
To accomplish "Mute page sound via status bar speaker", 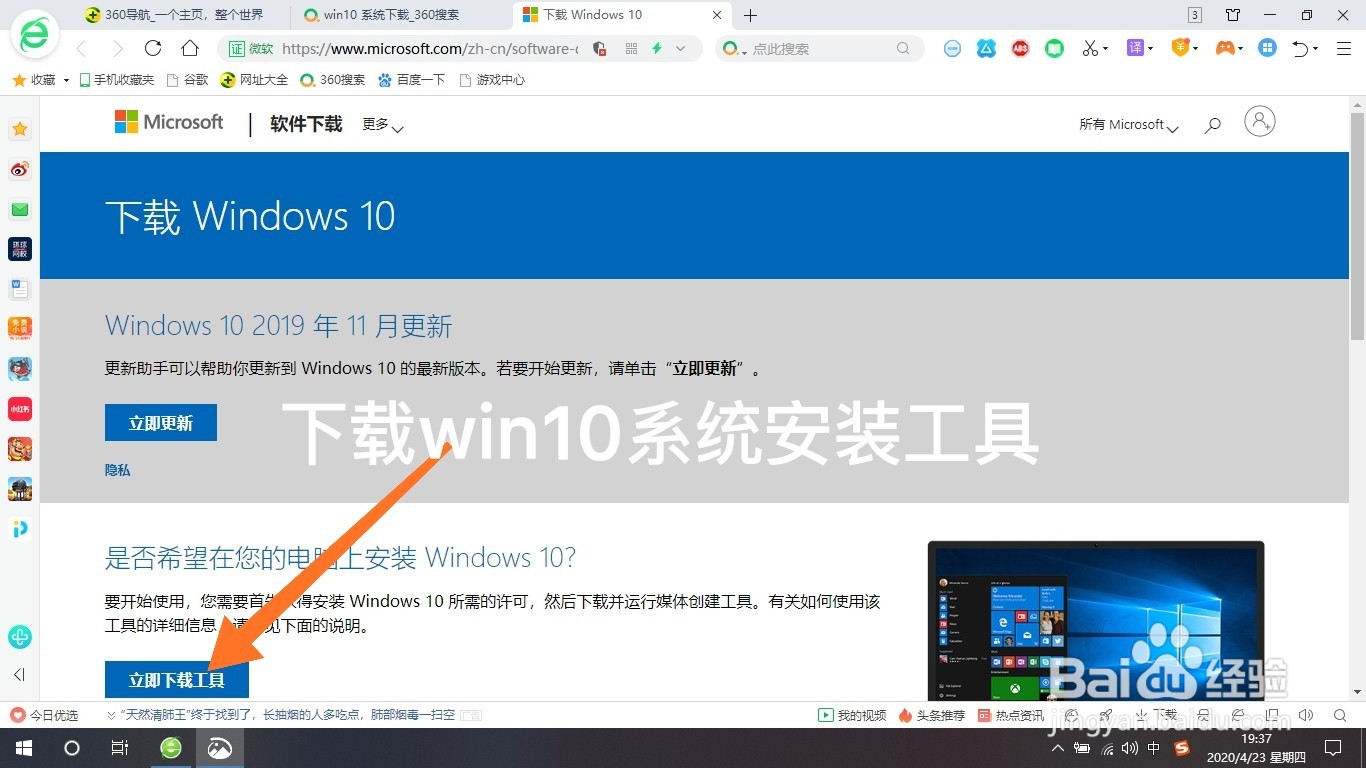I will [1306, 715].
